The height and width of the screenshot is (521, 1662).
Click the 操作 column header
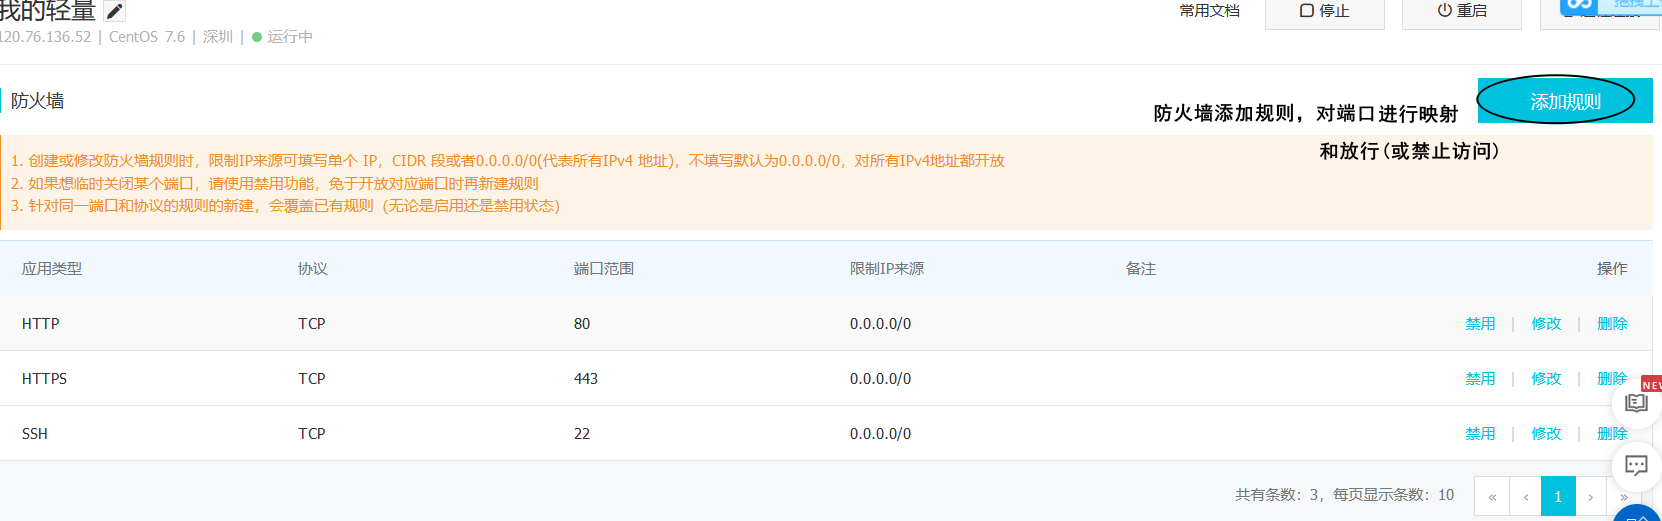pos(1612,269)
